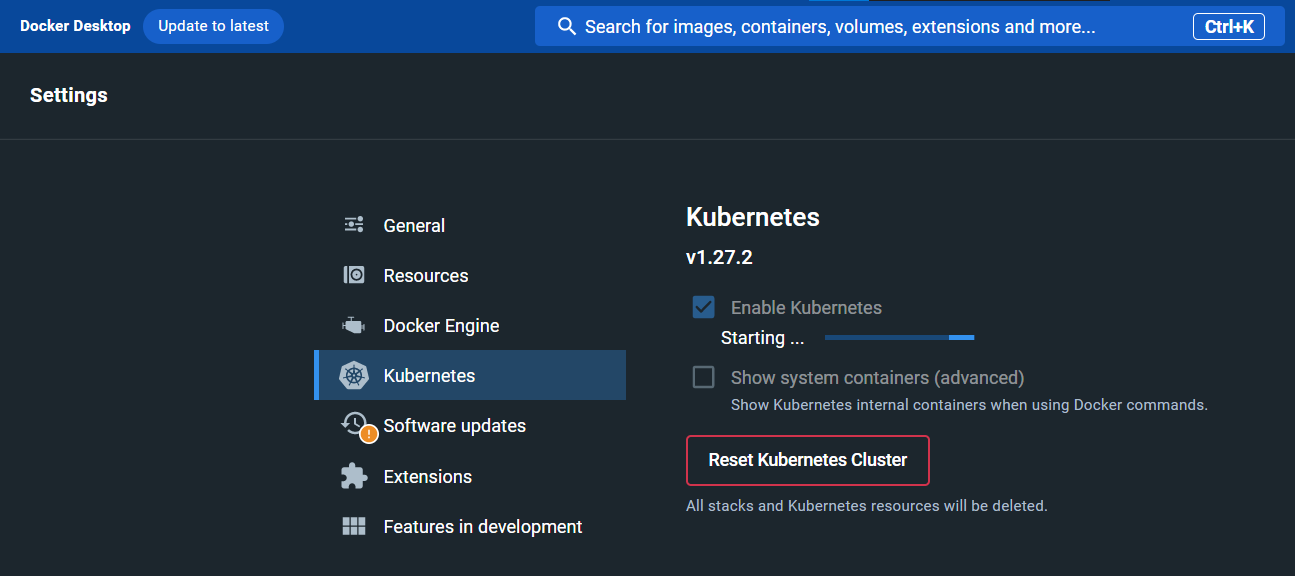
Task: Click the Settings page heading
Action: pyautogui.click(x=69, y=95)
